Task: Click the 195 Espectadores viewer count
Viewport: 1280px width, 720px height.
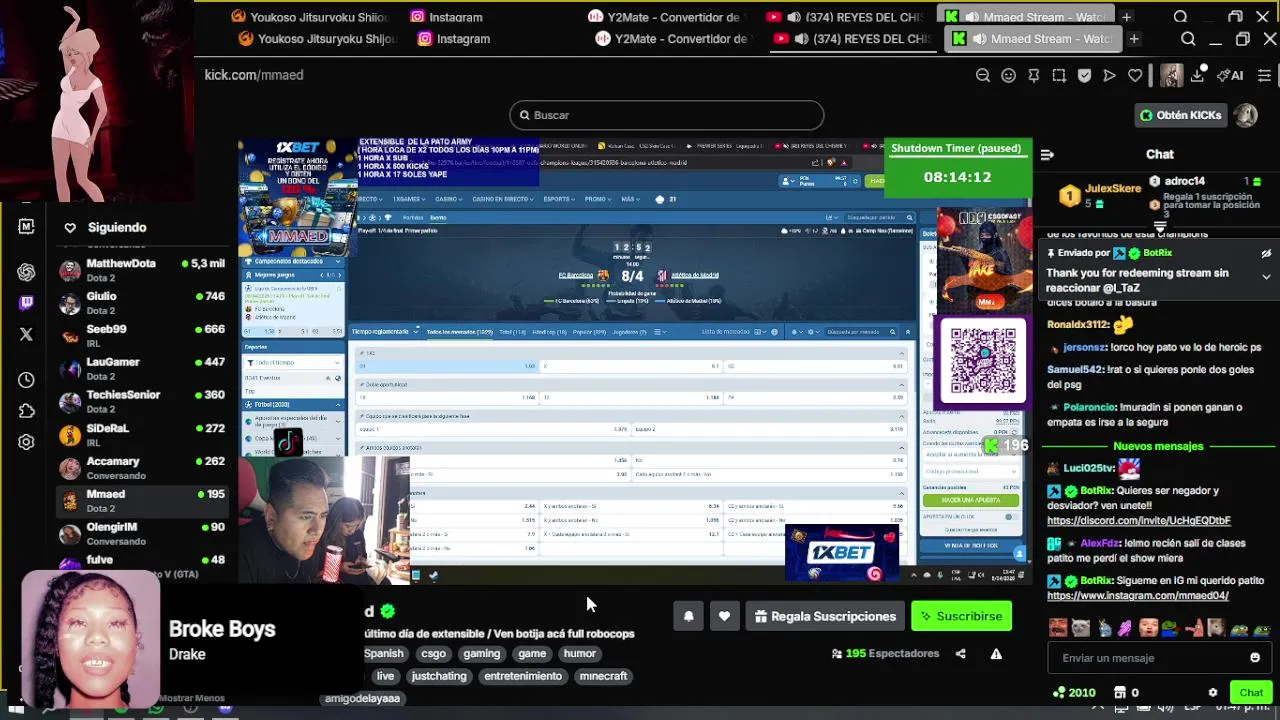Action: click(886, 653)
